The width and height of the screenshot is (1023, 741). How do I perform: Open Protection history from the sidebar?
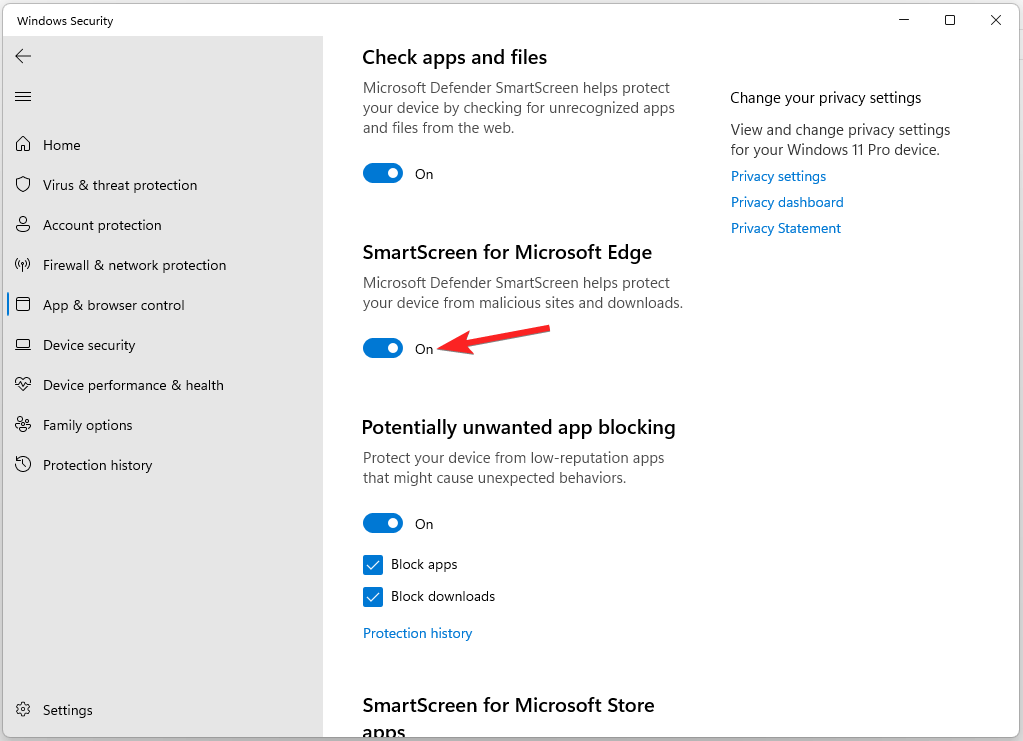click(x=23, y=464)
